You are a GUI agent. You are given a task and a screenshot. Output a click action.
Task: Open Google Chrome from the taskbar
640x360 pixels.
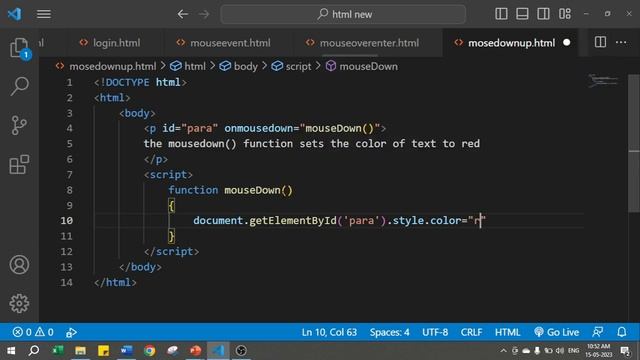click(x=149, y=351)
